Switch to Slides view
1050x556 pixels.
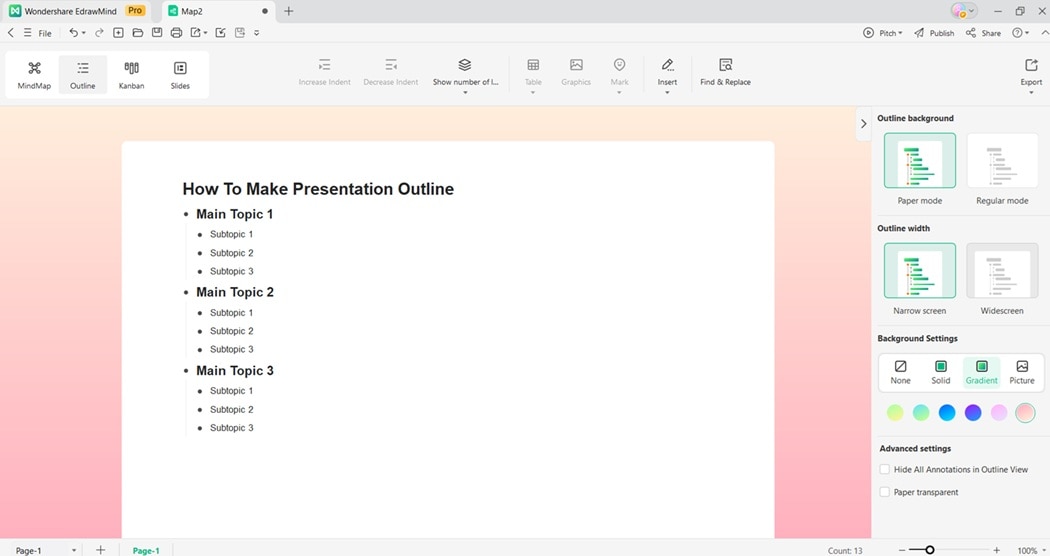click(x=180, y=74)
